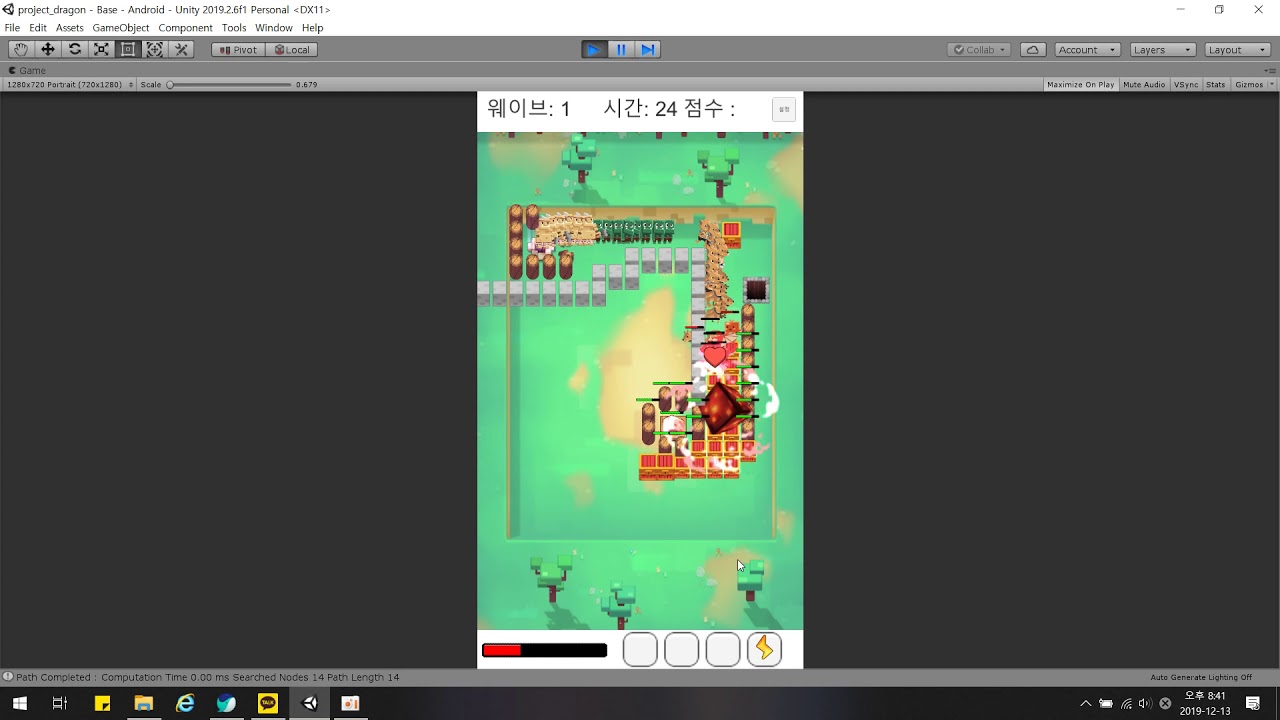Image resolution: width=1280 pixels, height=720 pixels.
Task: Click the second empty skill slot
Action: pyautogui.click(x=682, y=649)
